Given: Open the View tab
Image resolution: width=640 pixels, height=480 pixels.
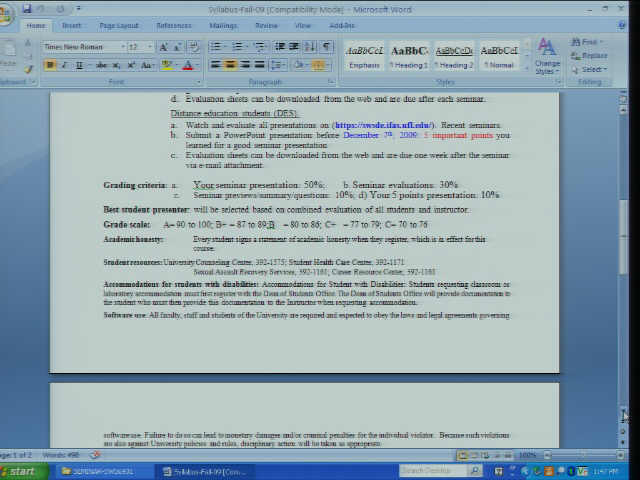Looking at the screenshot, I should click(302, 25).
